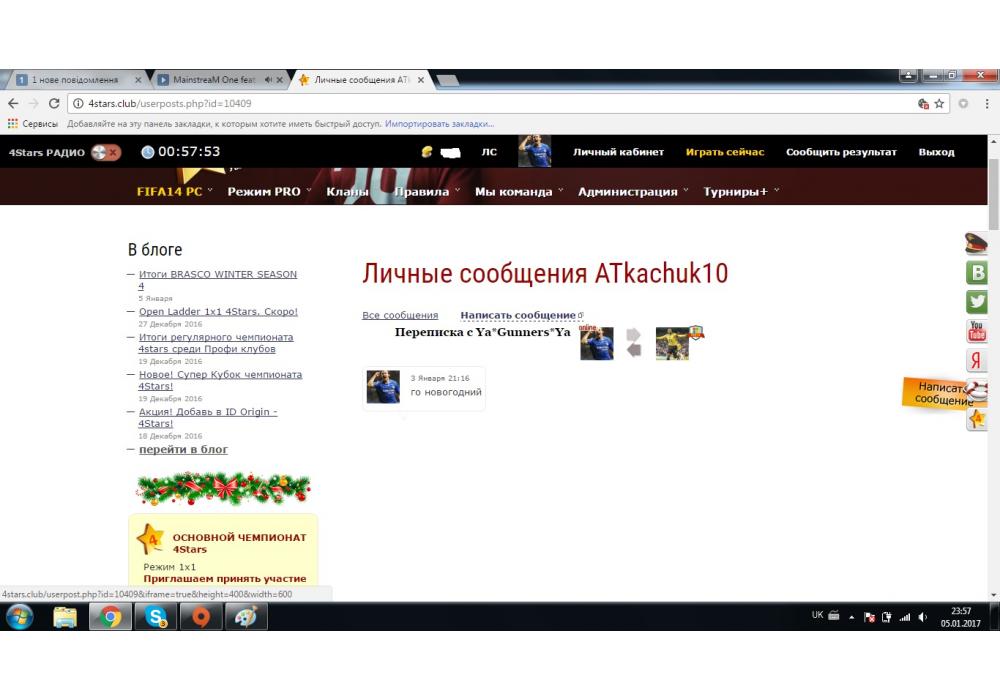Open the Администрация menu
Image resolution: width=1000 pixels, height=700 pixels.
click(633, 191)
